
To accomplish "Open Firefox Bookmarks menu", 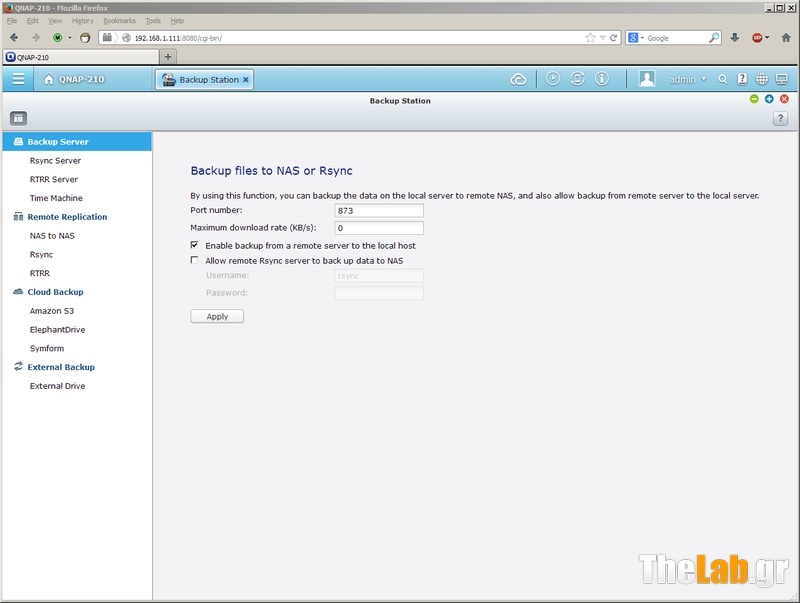I will 119,21.
